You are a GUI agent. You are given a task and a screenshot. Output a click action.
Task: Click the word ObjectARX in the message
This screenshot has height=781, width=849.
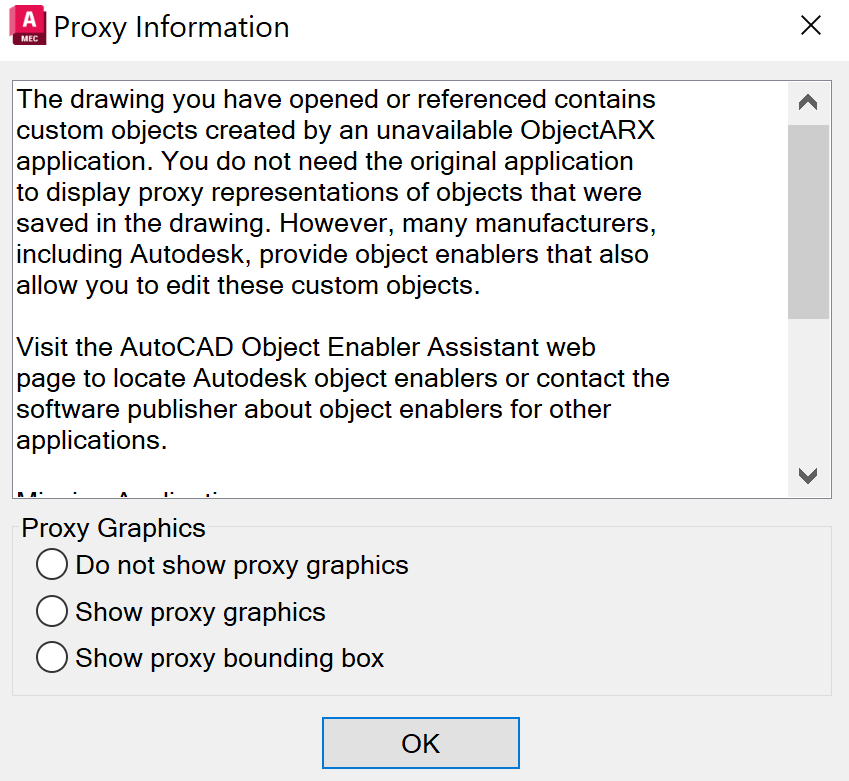point(588,130)
